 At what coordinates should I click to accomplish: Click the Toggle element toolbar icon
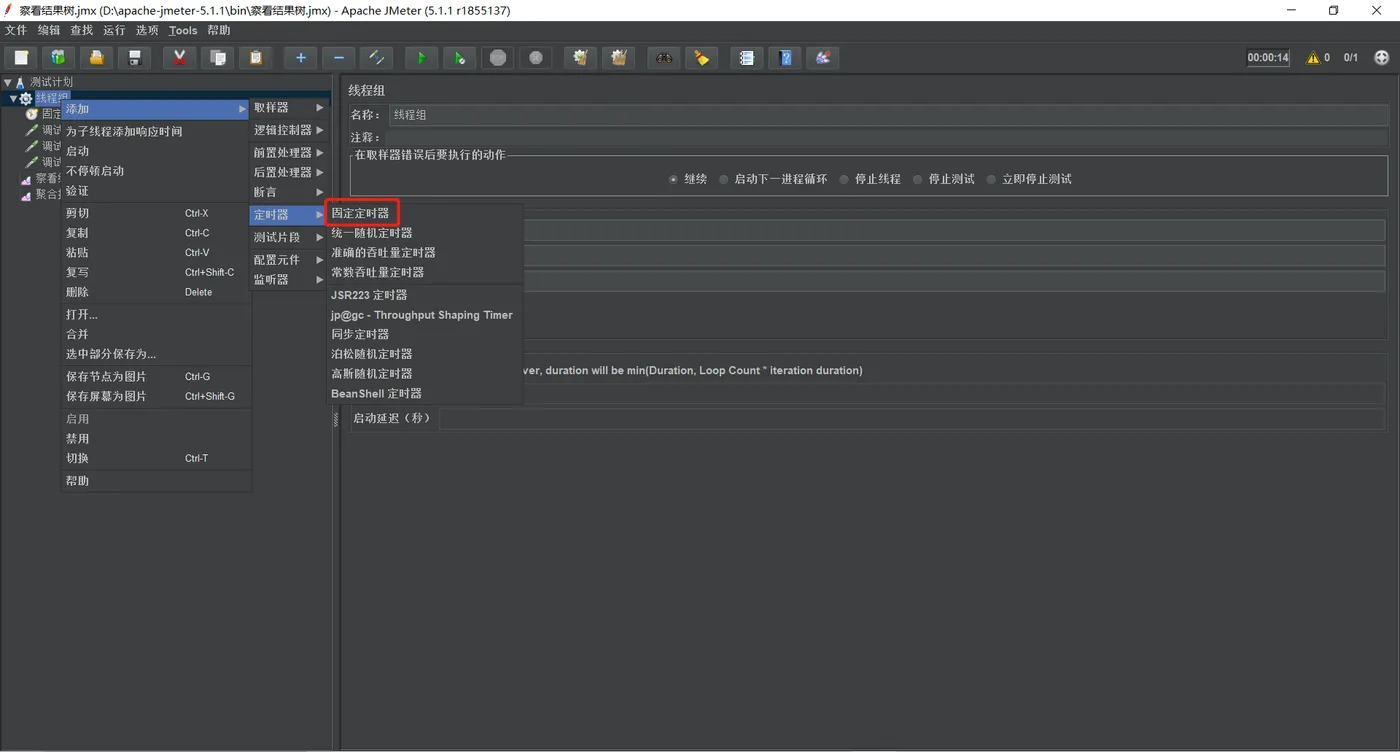(x=376, y=58)
